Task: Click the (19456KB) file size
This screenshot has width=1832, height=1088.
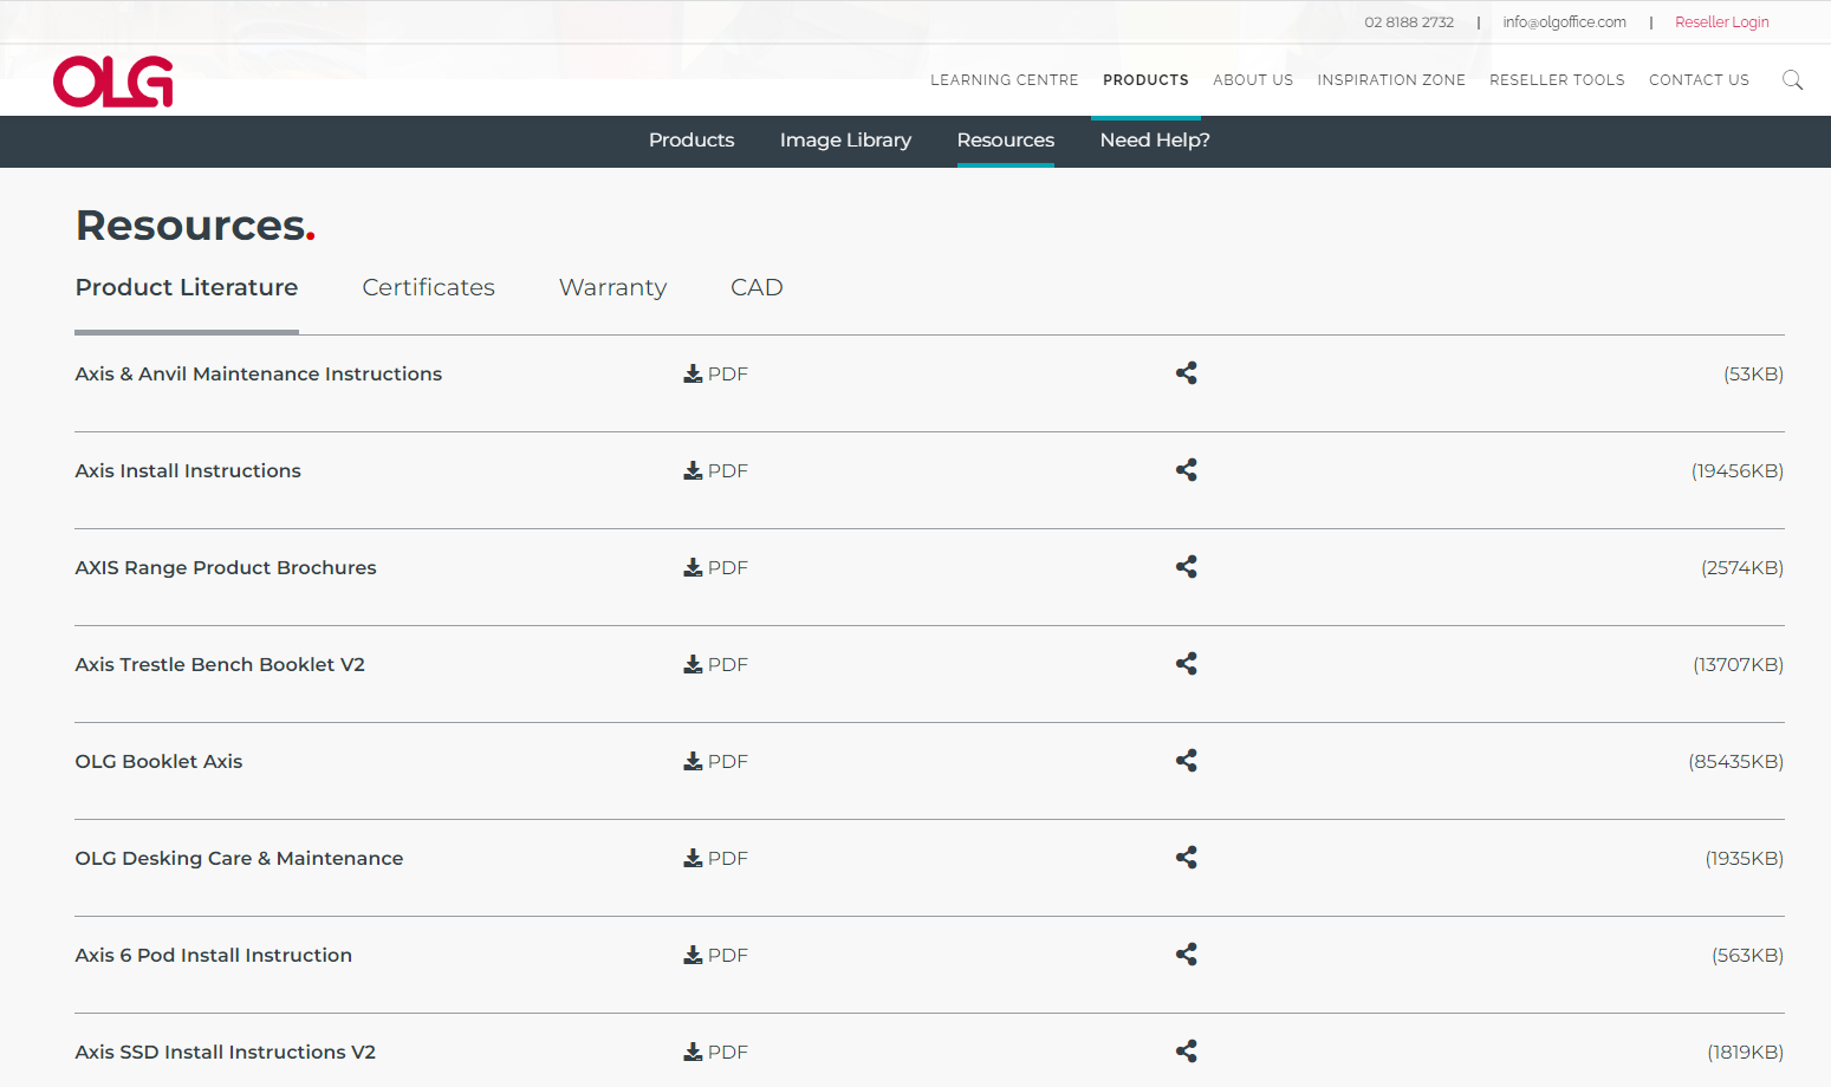Action: [x=1737, y=471]
